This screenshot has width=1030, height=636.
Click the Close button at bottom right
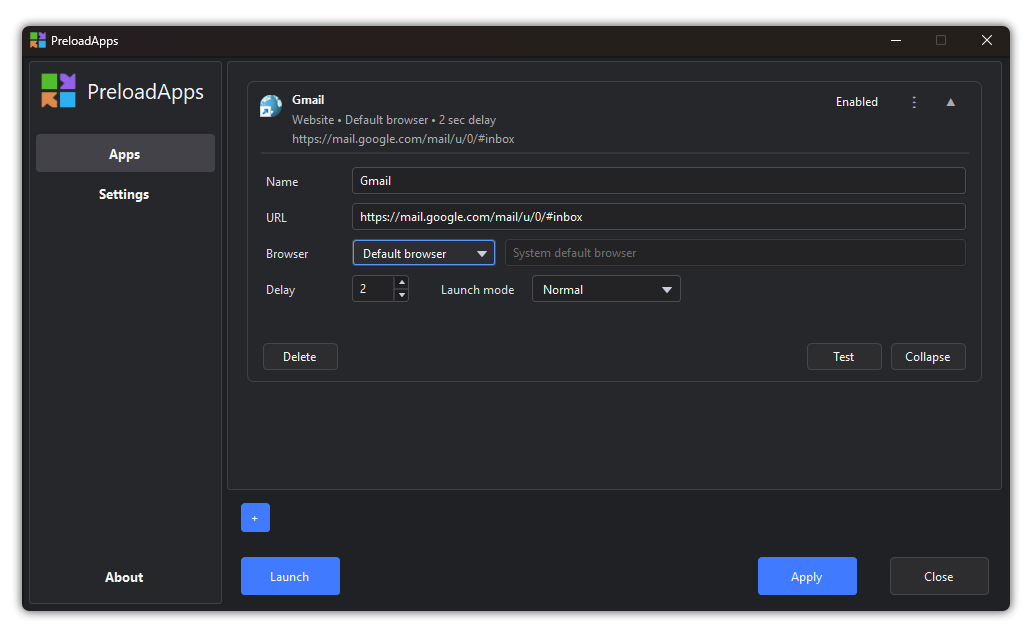(939, 576)
